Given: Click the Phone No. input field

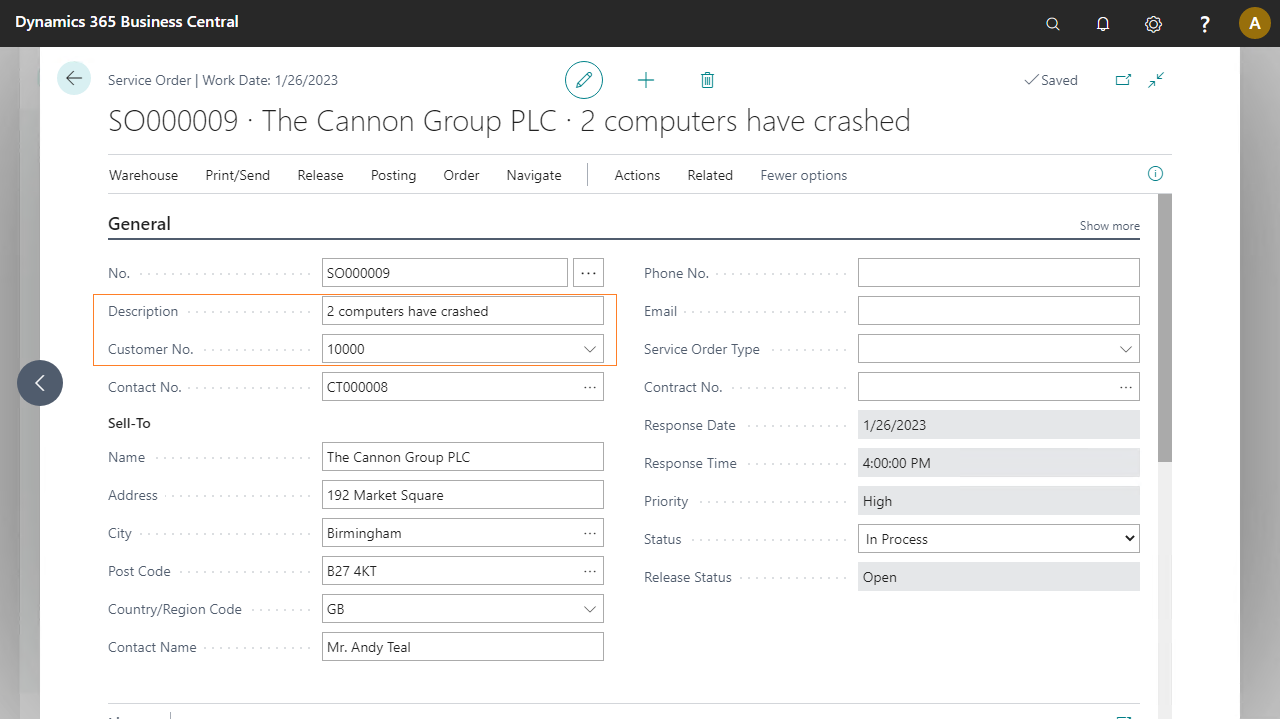Looking at the screenshot, I should (999, 273).
